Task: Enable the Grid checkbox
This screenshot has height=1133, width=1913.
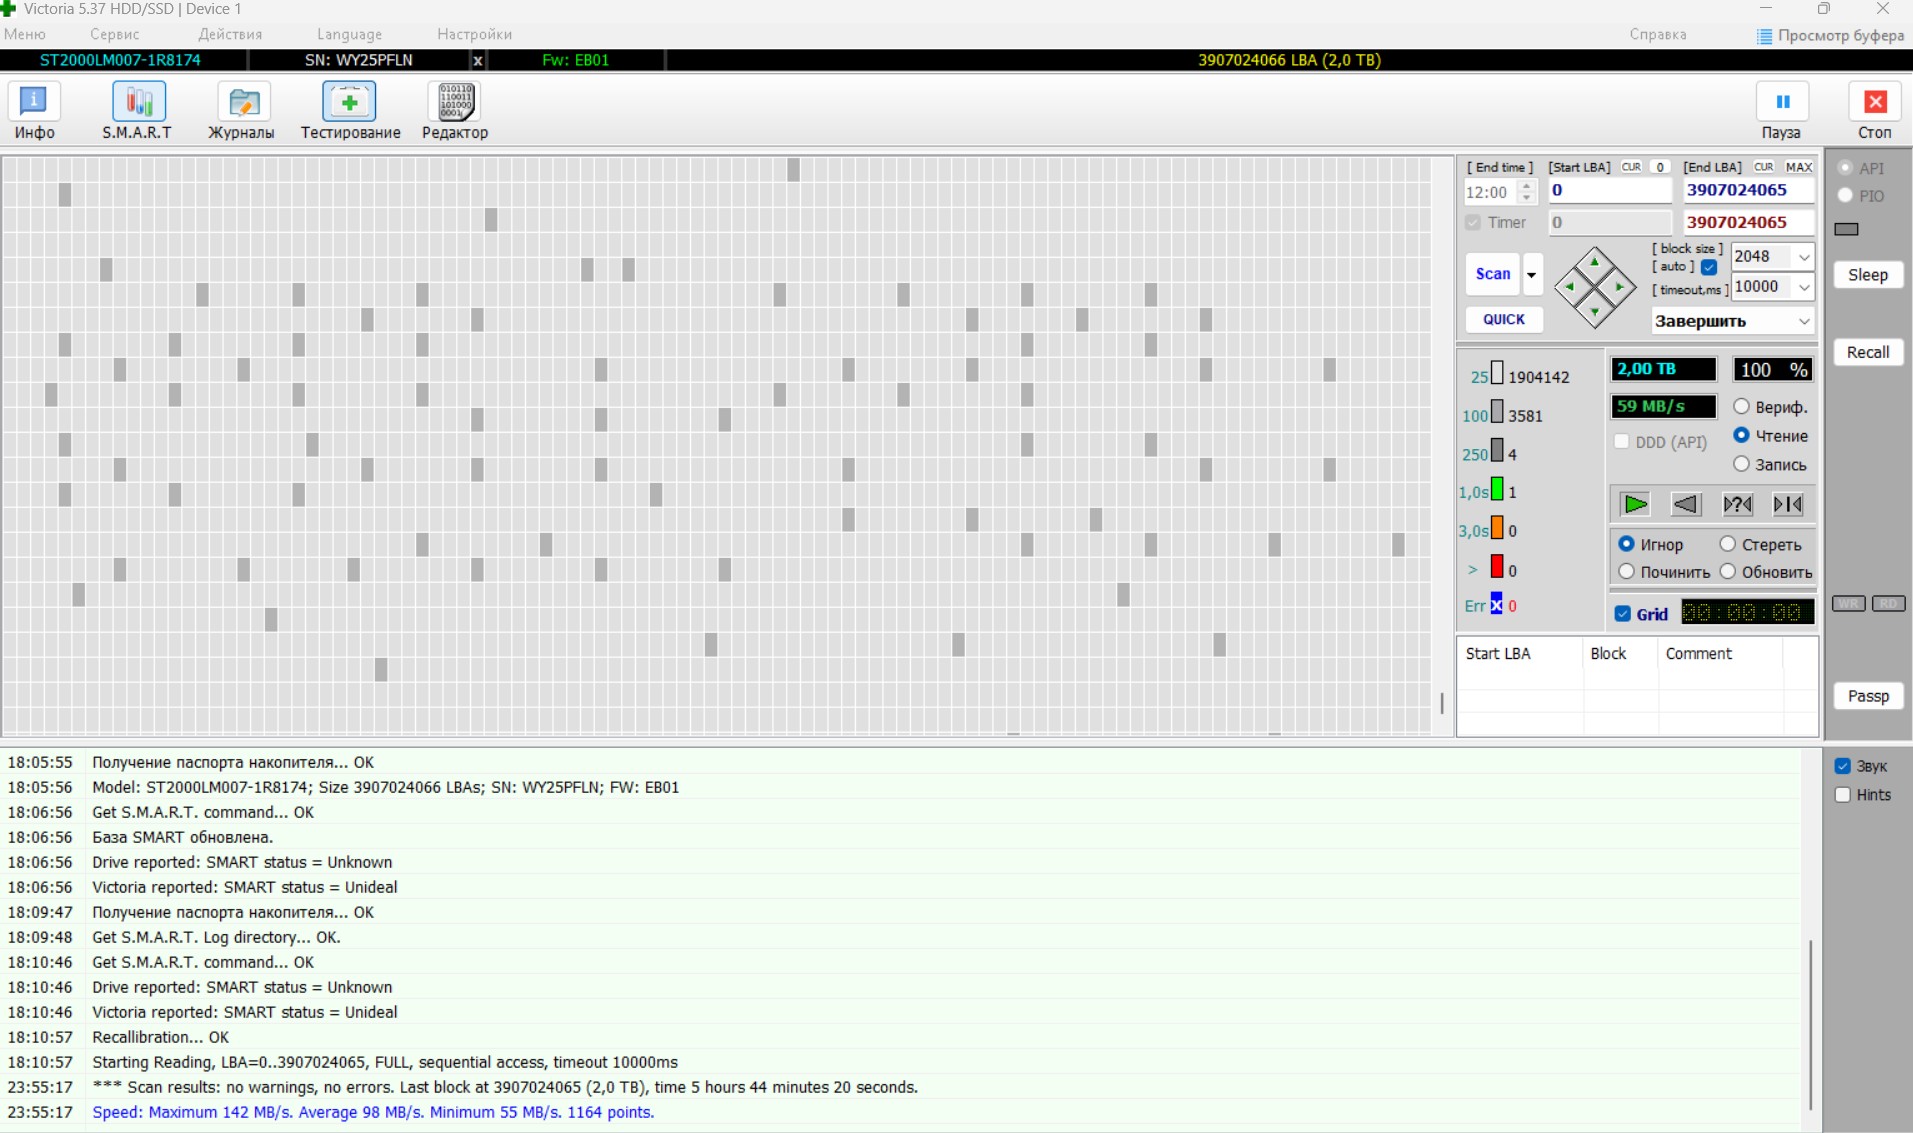Action: [x=1623, y=614]
